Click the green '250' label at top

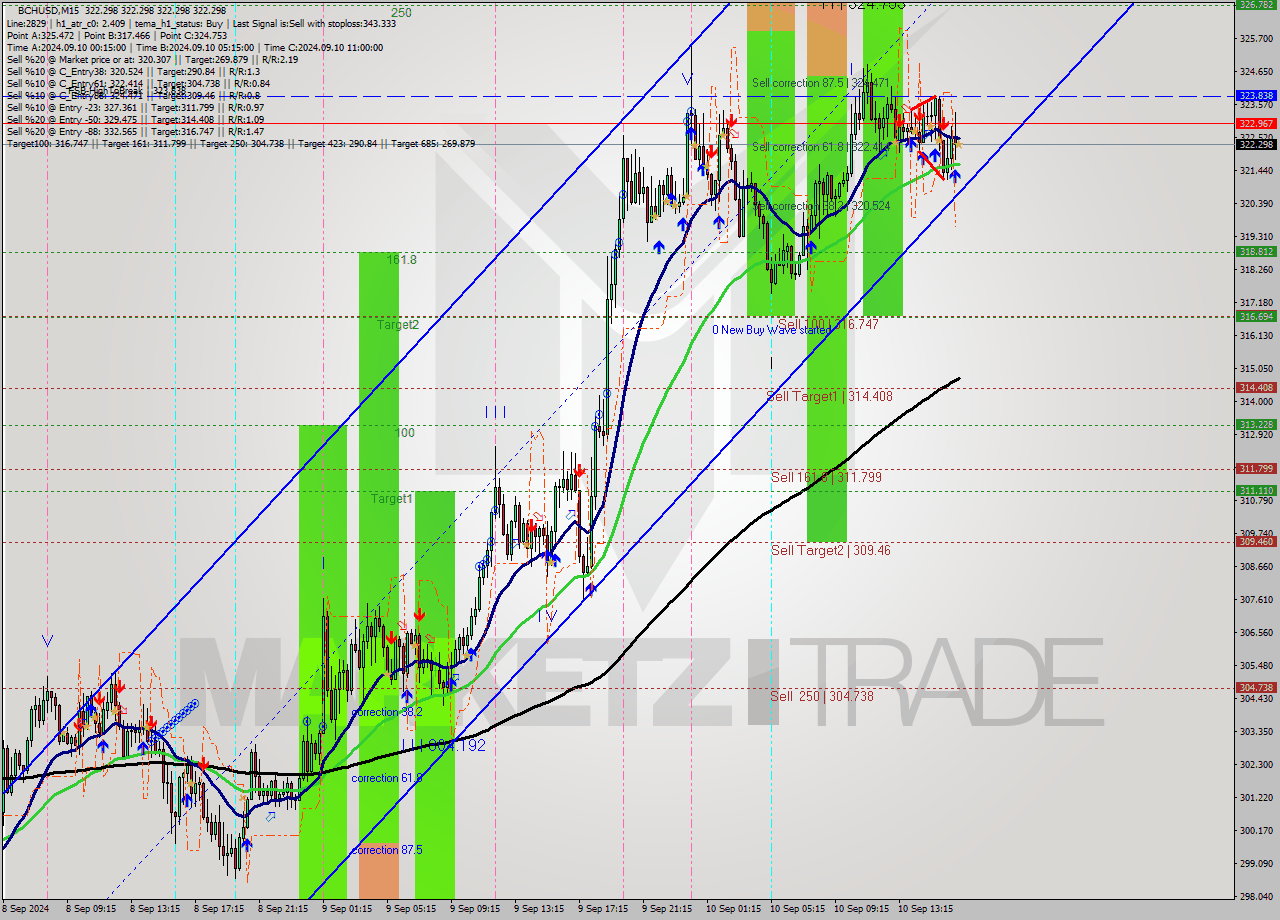click(x=401, y=13)
